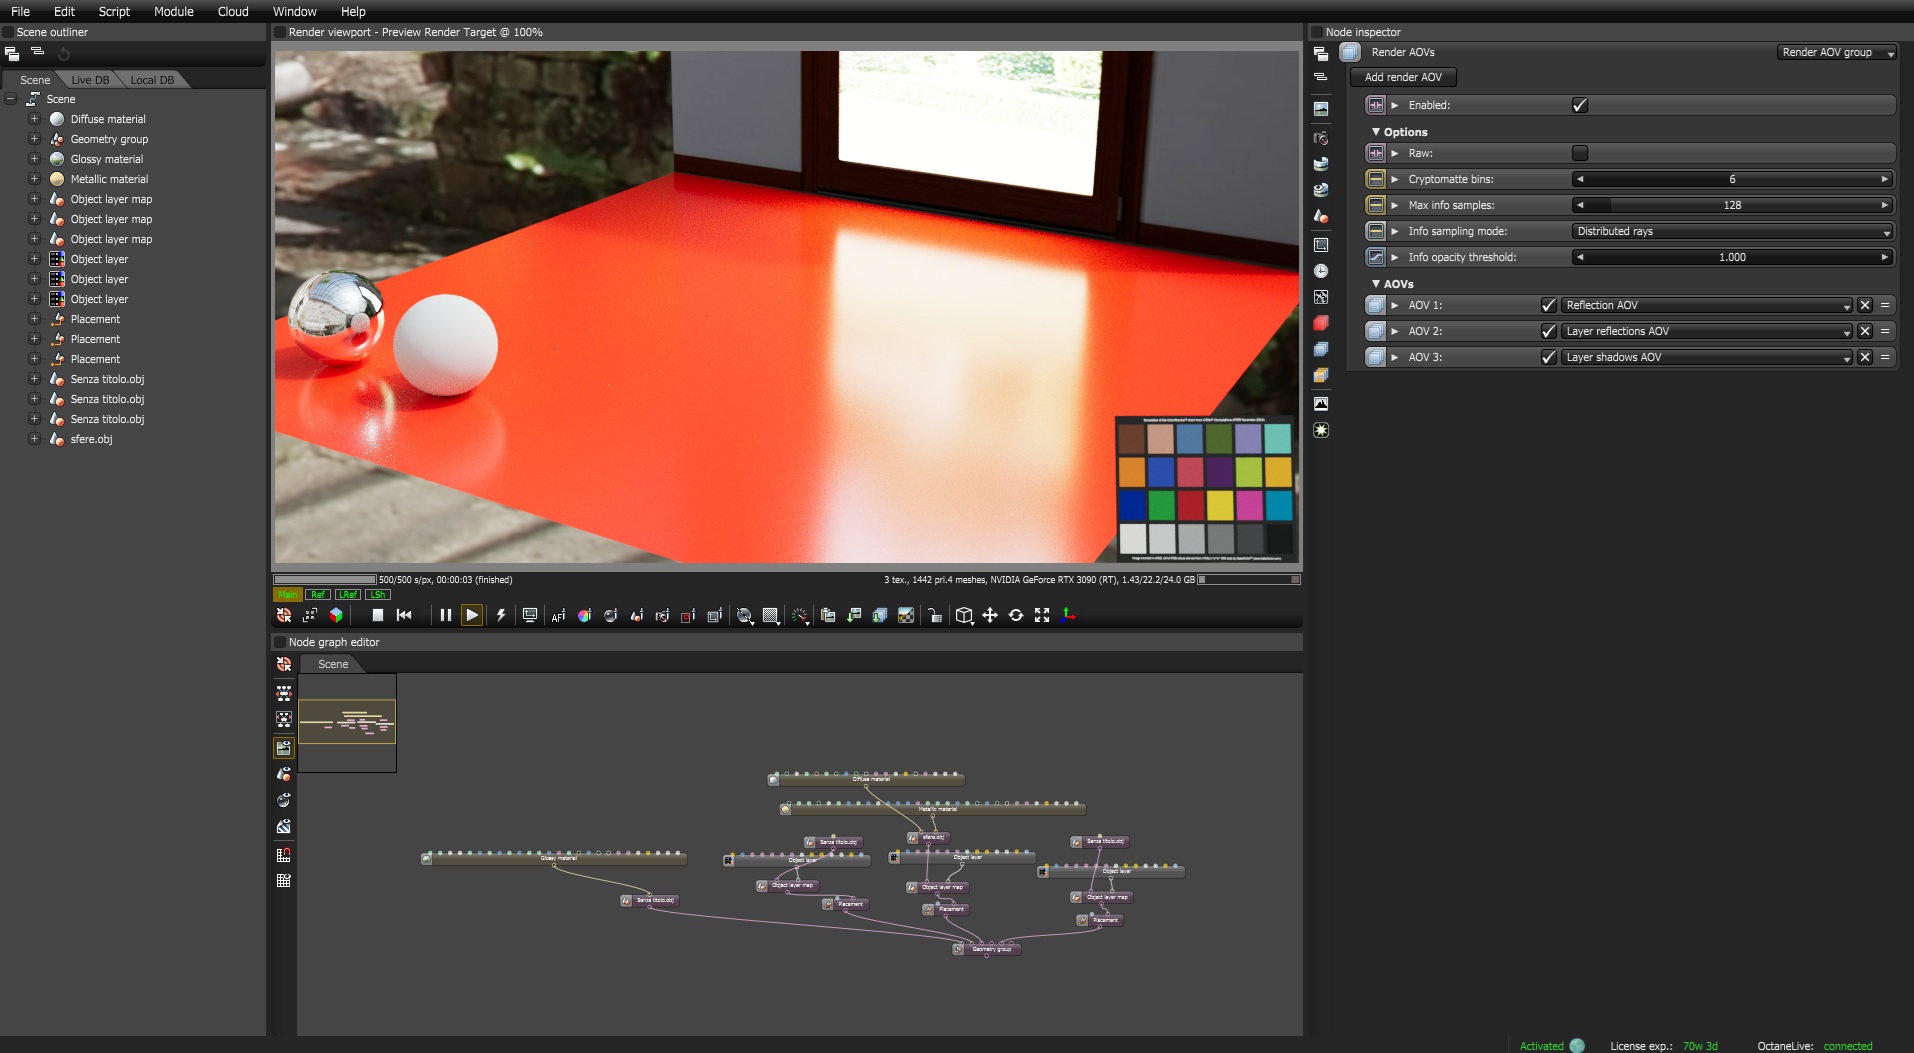Toggle node graph grid display icon
1914x1053 pixels.
click(x=284, y=880)
